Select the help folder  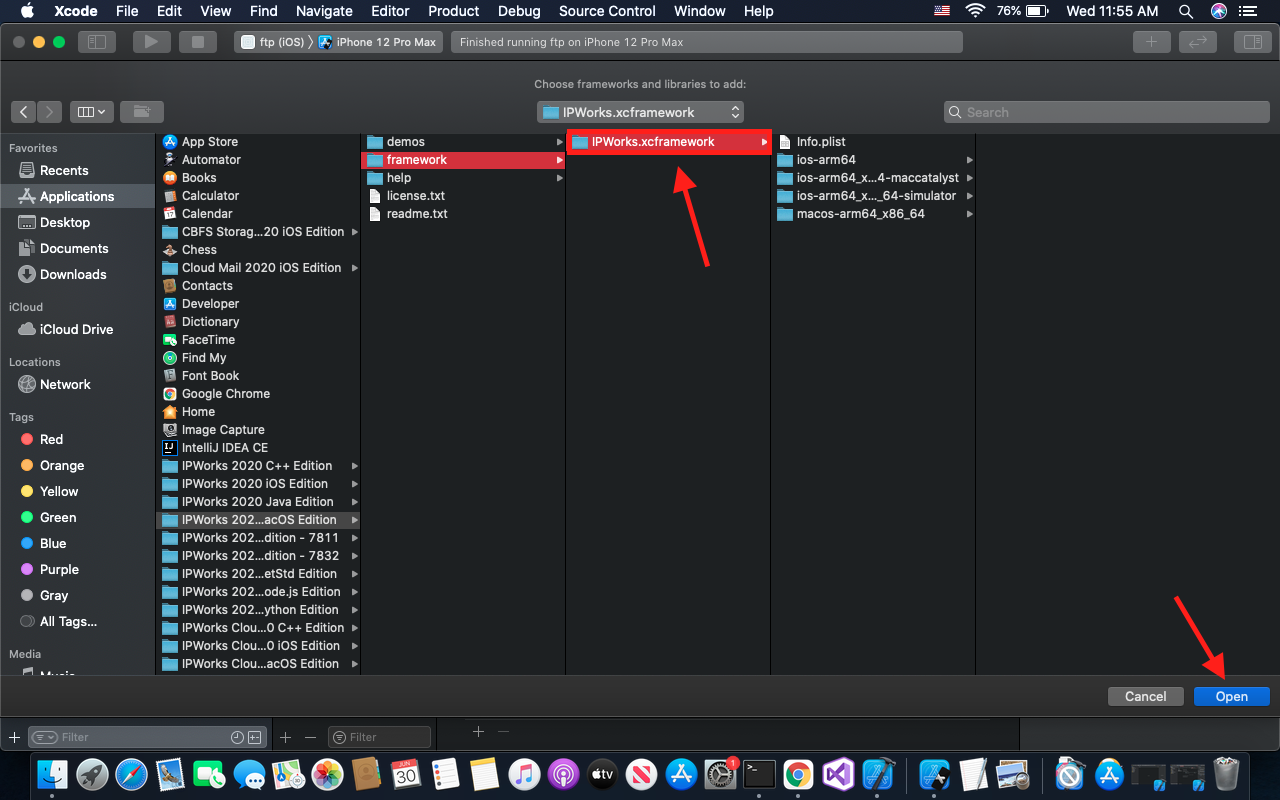click(x=463, y=178)
